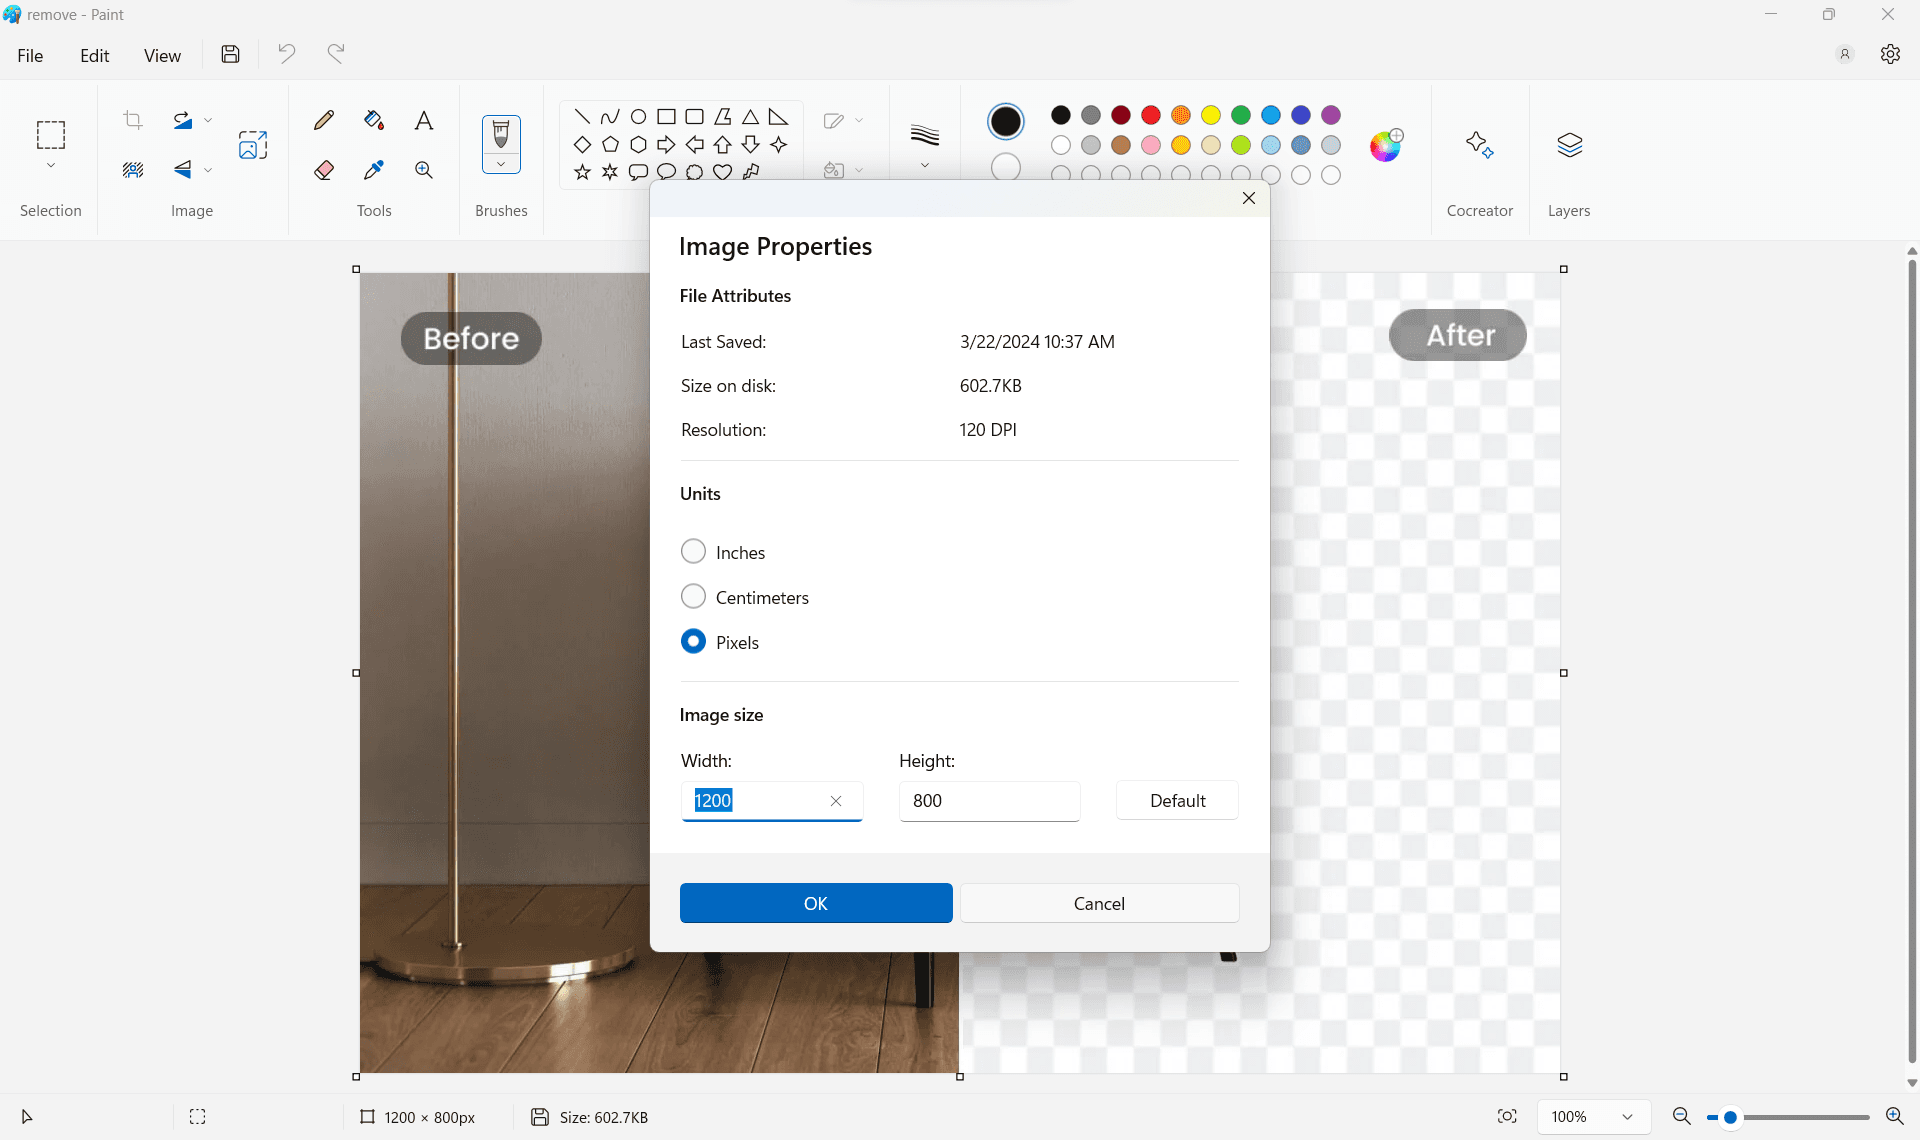Click the Undo arrow
This screenshot has height=1140, width=1920.
[x=286, y=54]
